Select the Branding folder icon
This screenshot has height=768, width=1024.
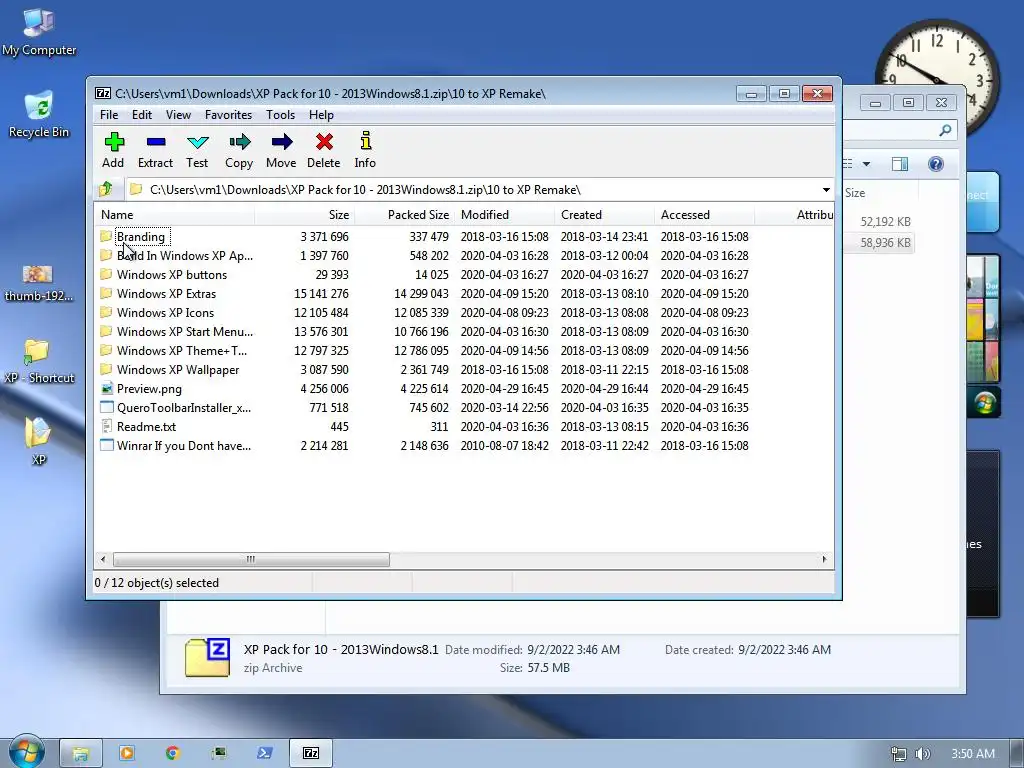coord(106,236)
